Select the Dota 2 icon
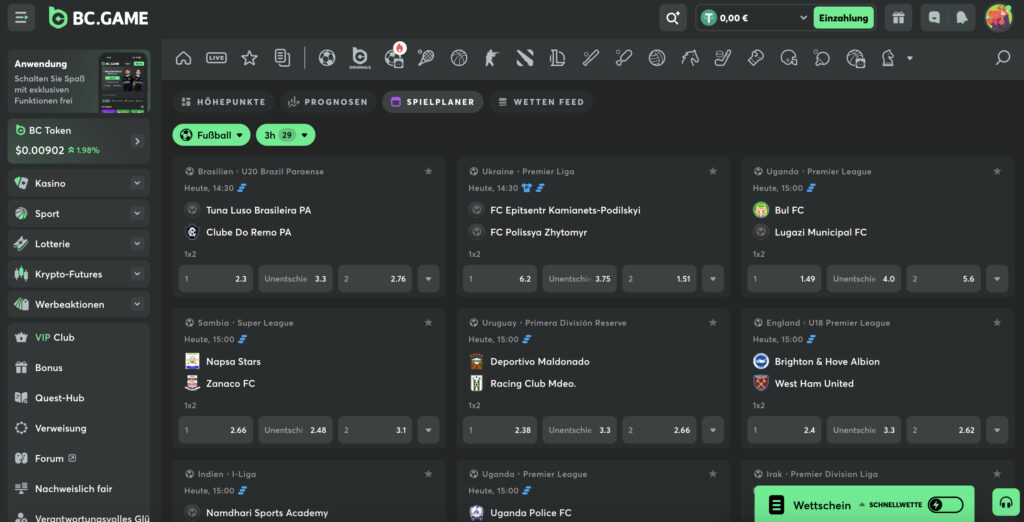The height and width of the screenshot is (522, 1024). [x=524, y=58]
